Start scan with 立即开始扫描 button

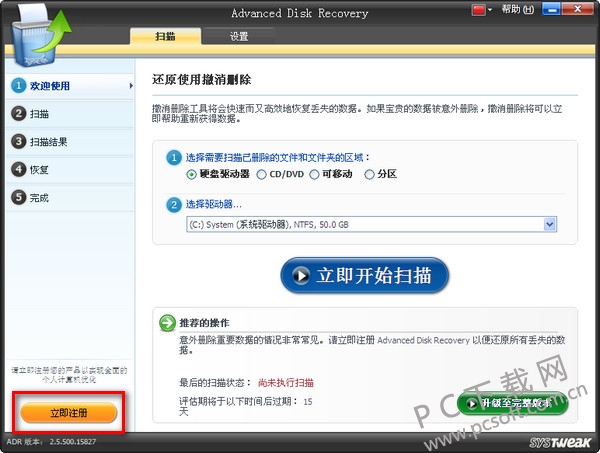click(365, 275)
